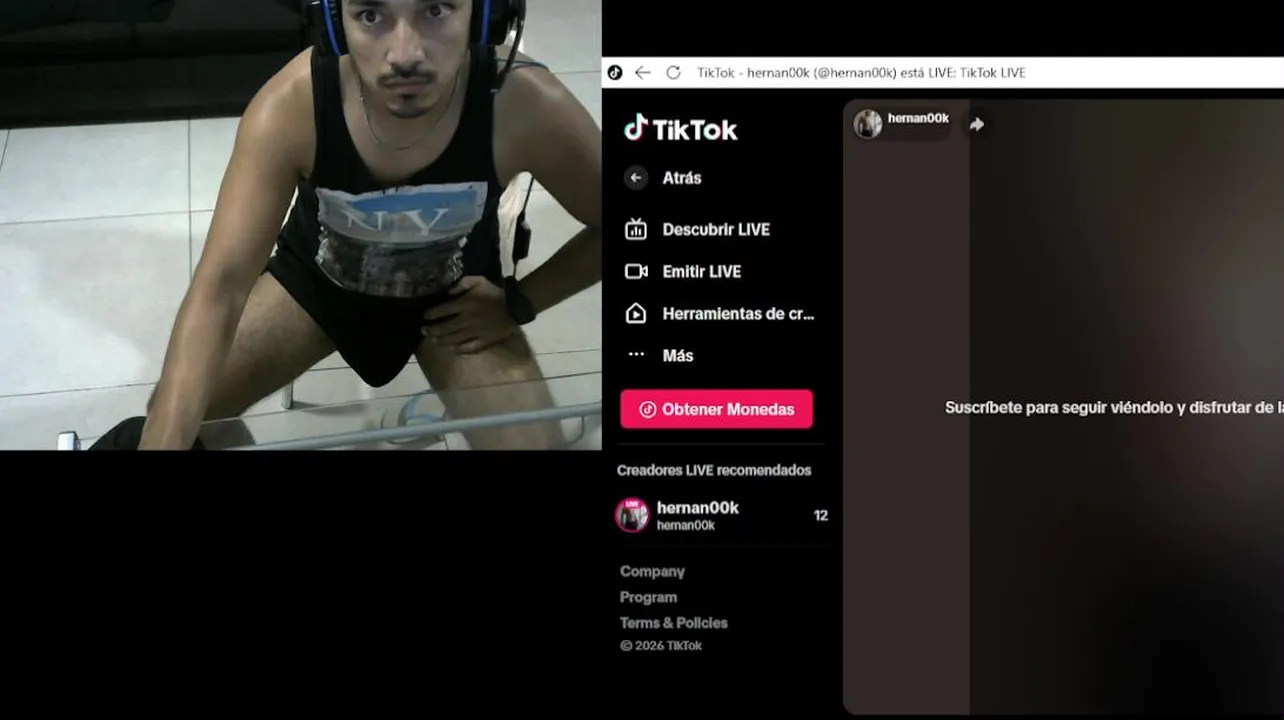
Task: Click the © 2026 TikTok copyright text
Action: 661,646
